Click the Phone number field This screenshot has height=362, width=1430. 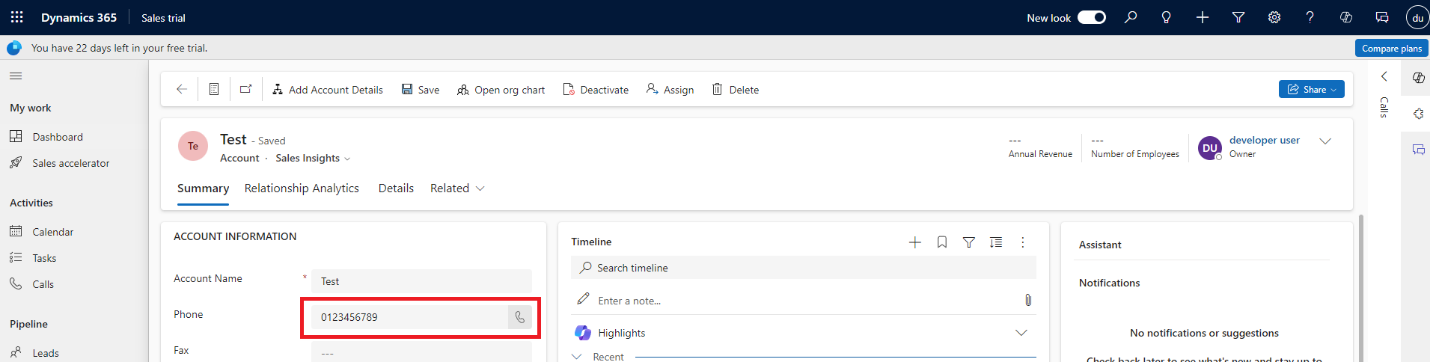[408, 317]
